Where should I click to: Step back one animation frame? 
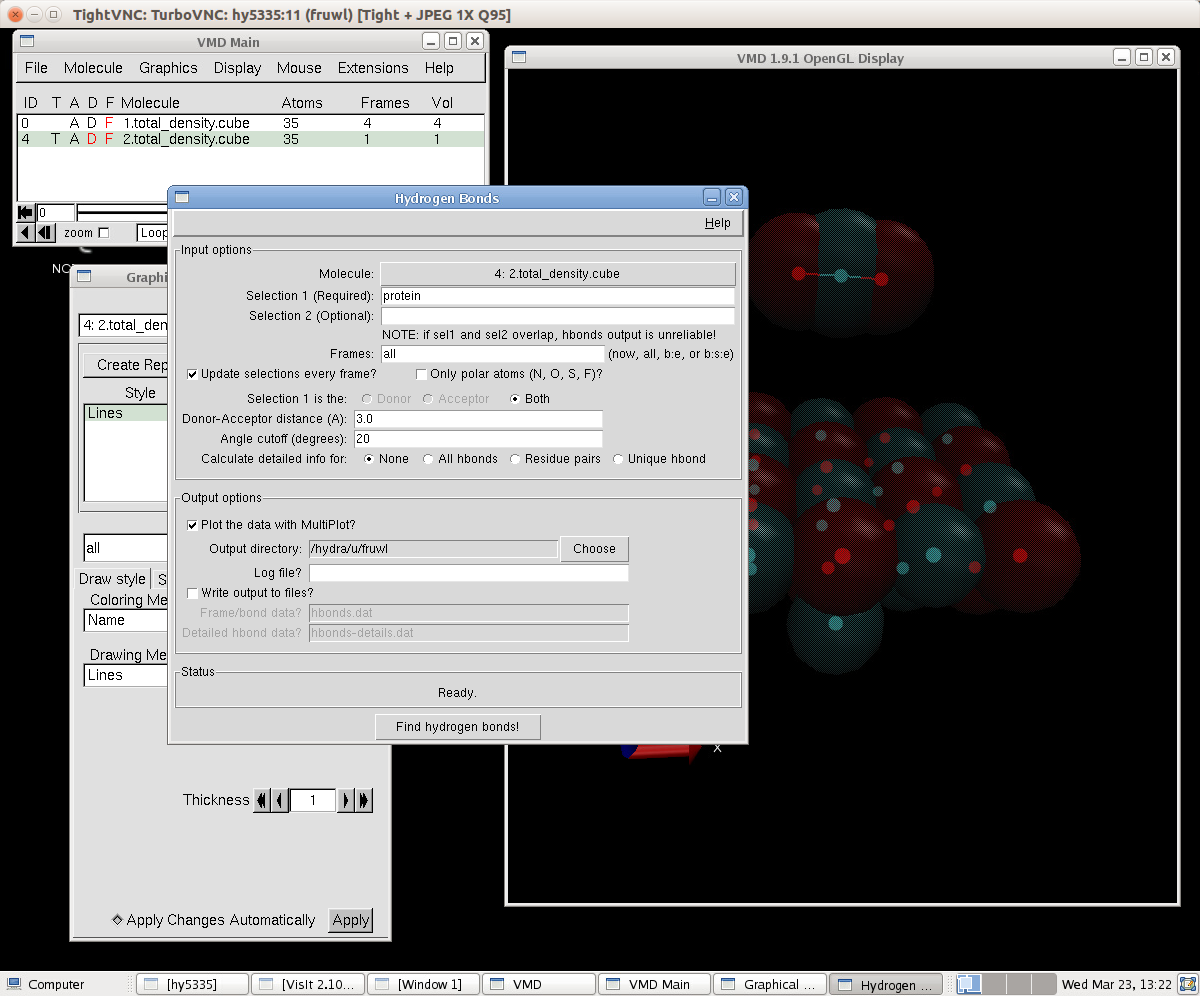click(x=45, y=233)
